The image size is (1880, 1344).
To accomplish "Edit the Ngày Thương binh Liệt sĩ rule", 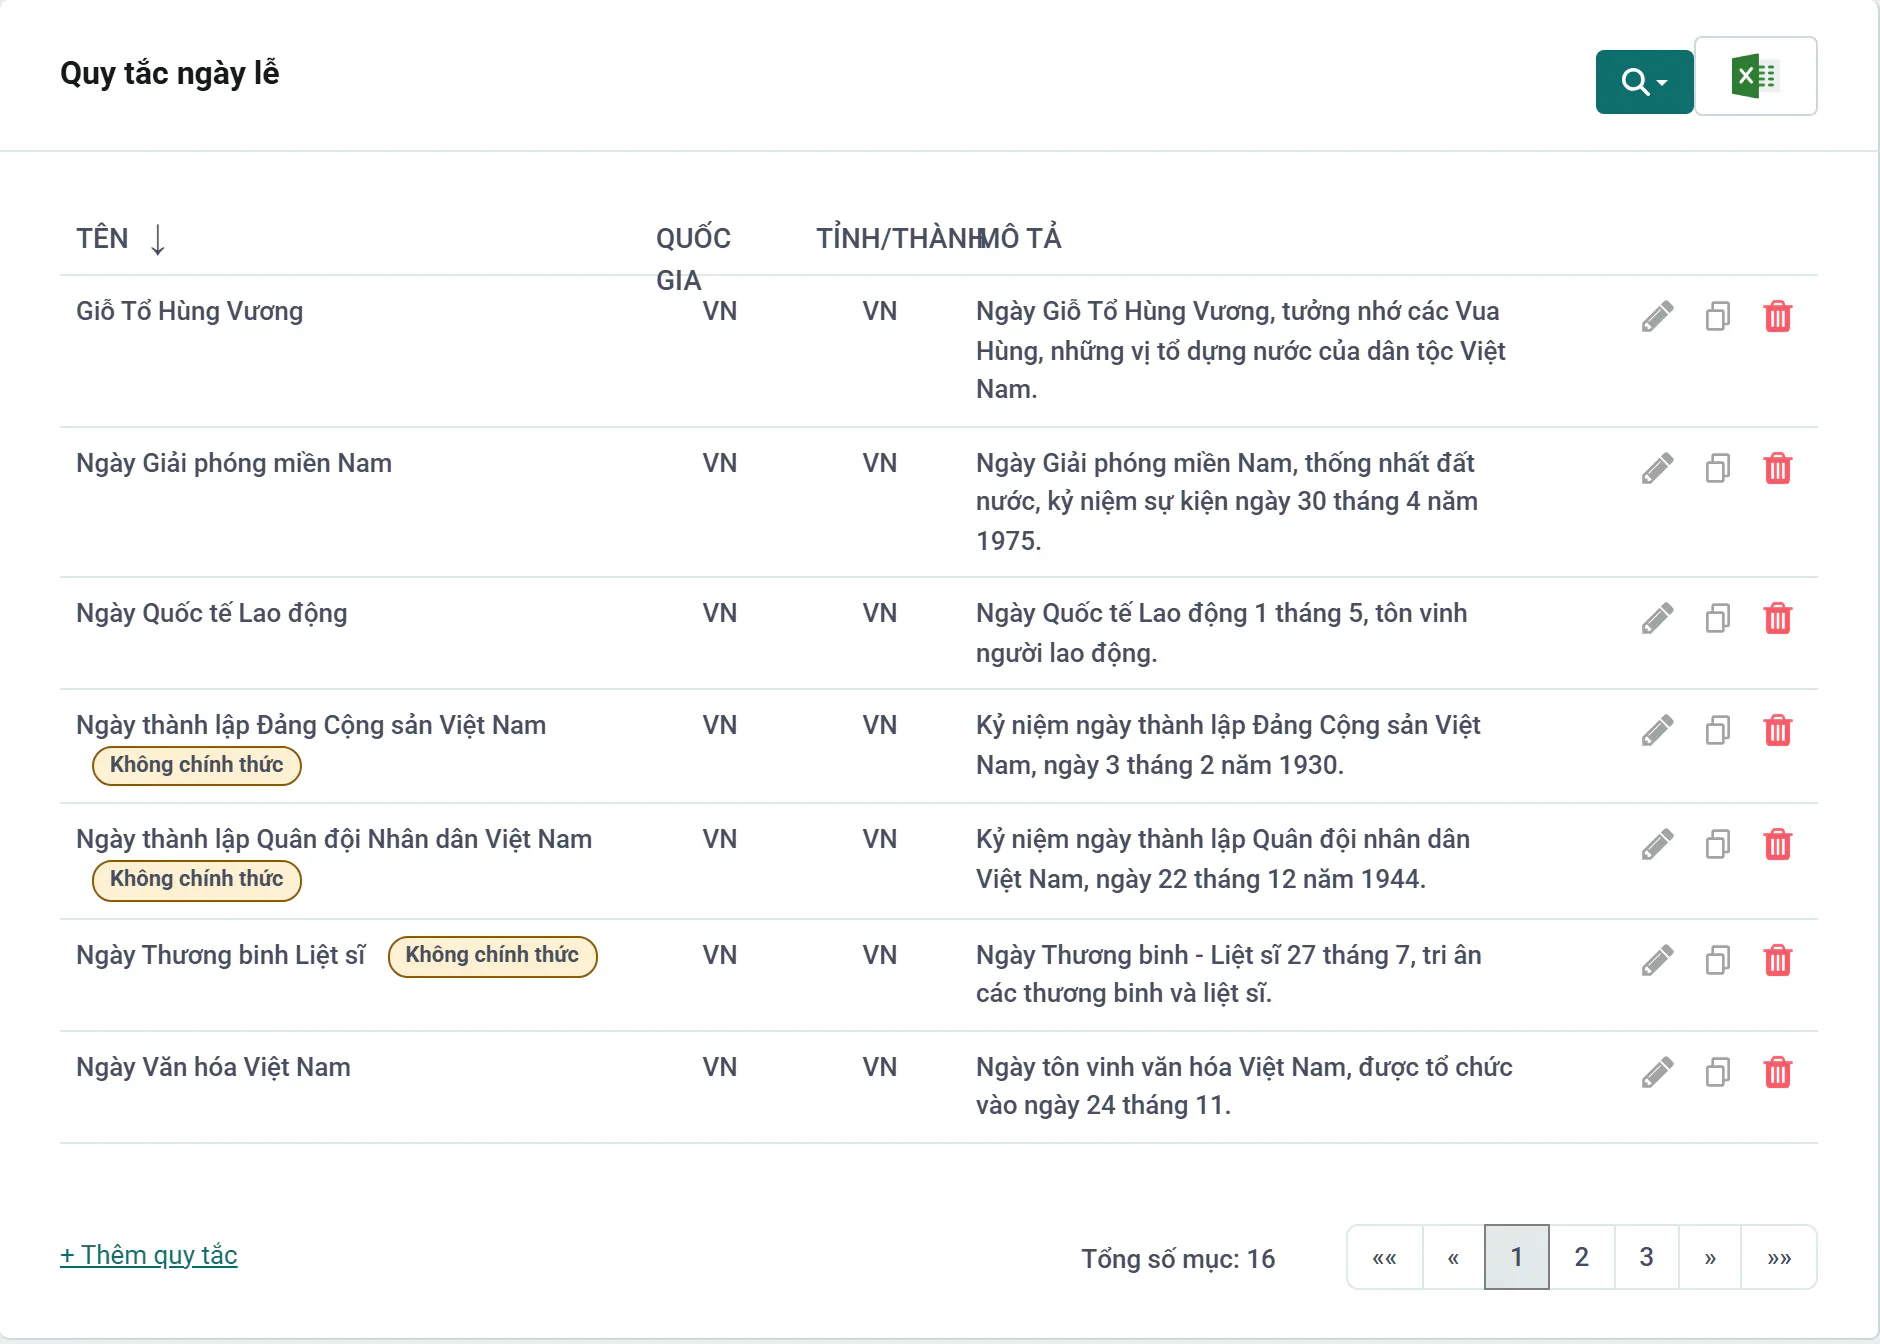I will click(1657, 961).
